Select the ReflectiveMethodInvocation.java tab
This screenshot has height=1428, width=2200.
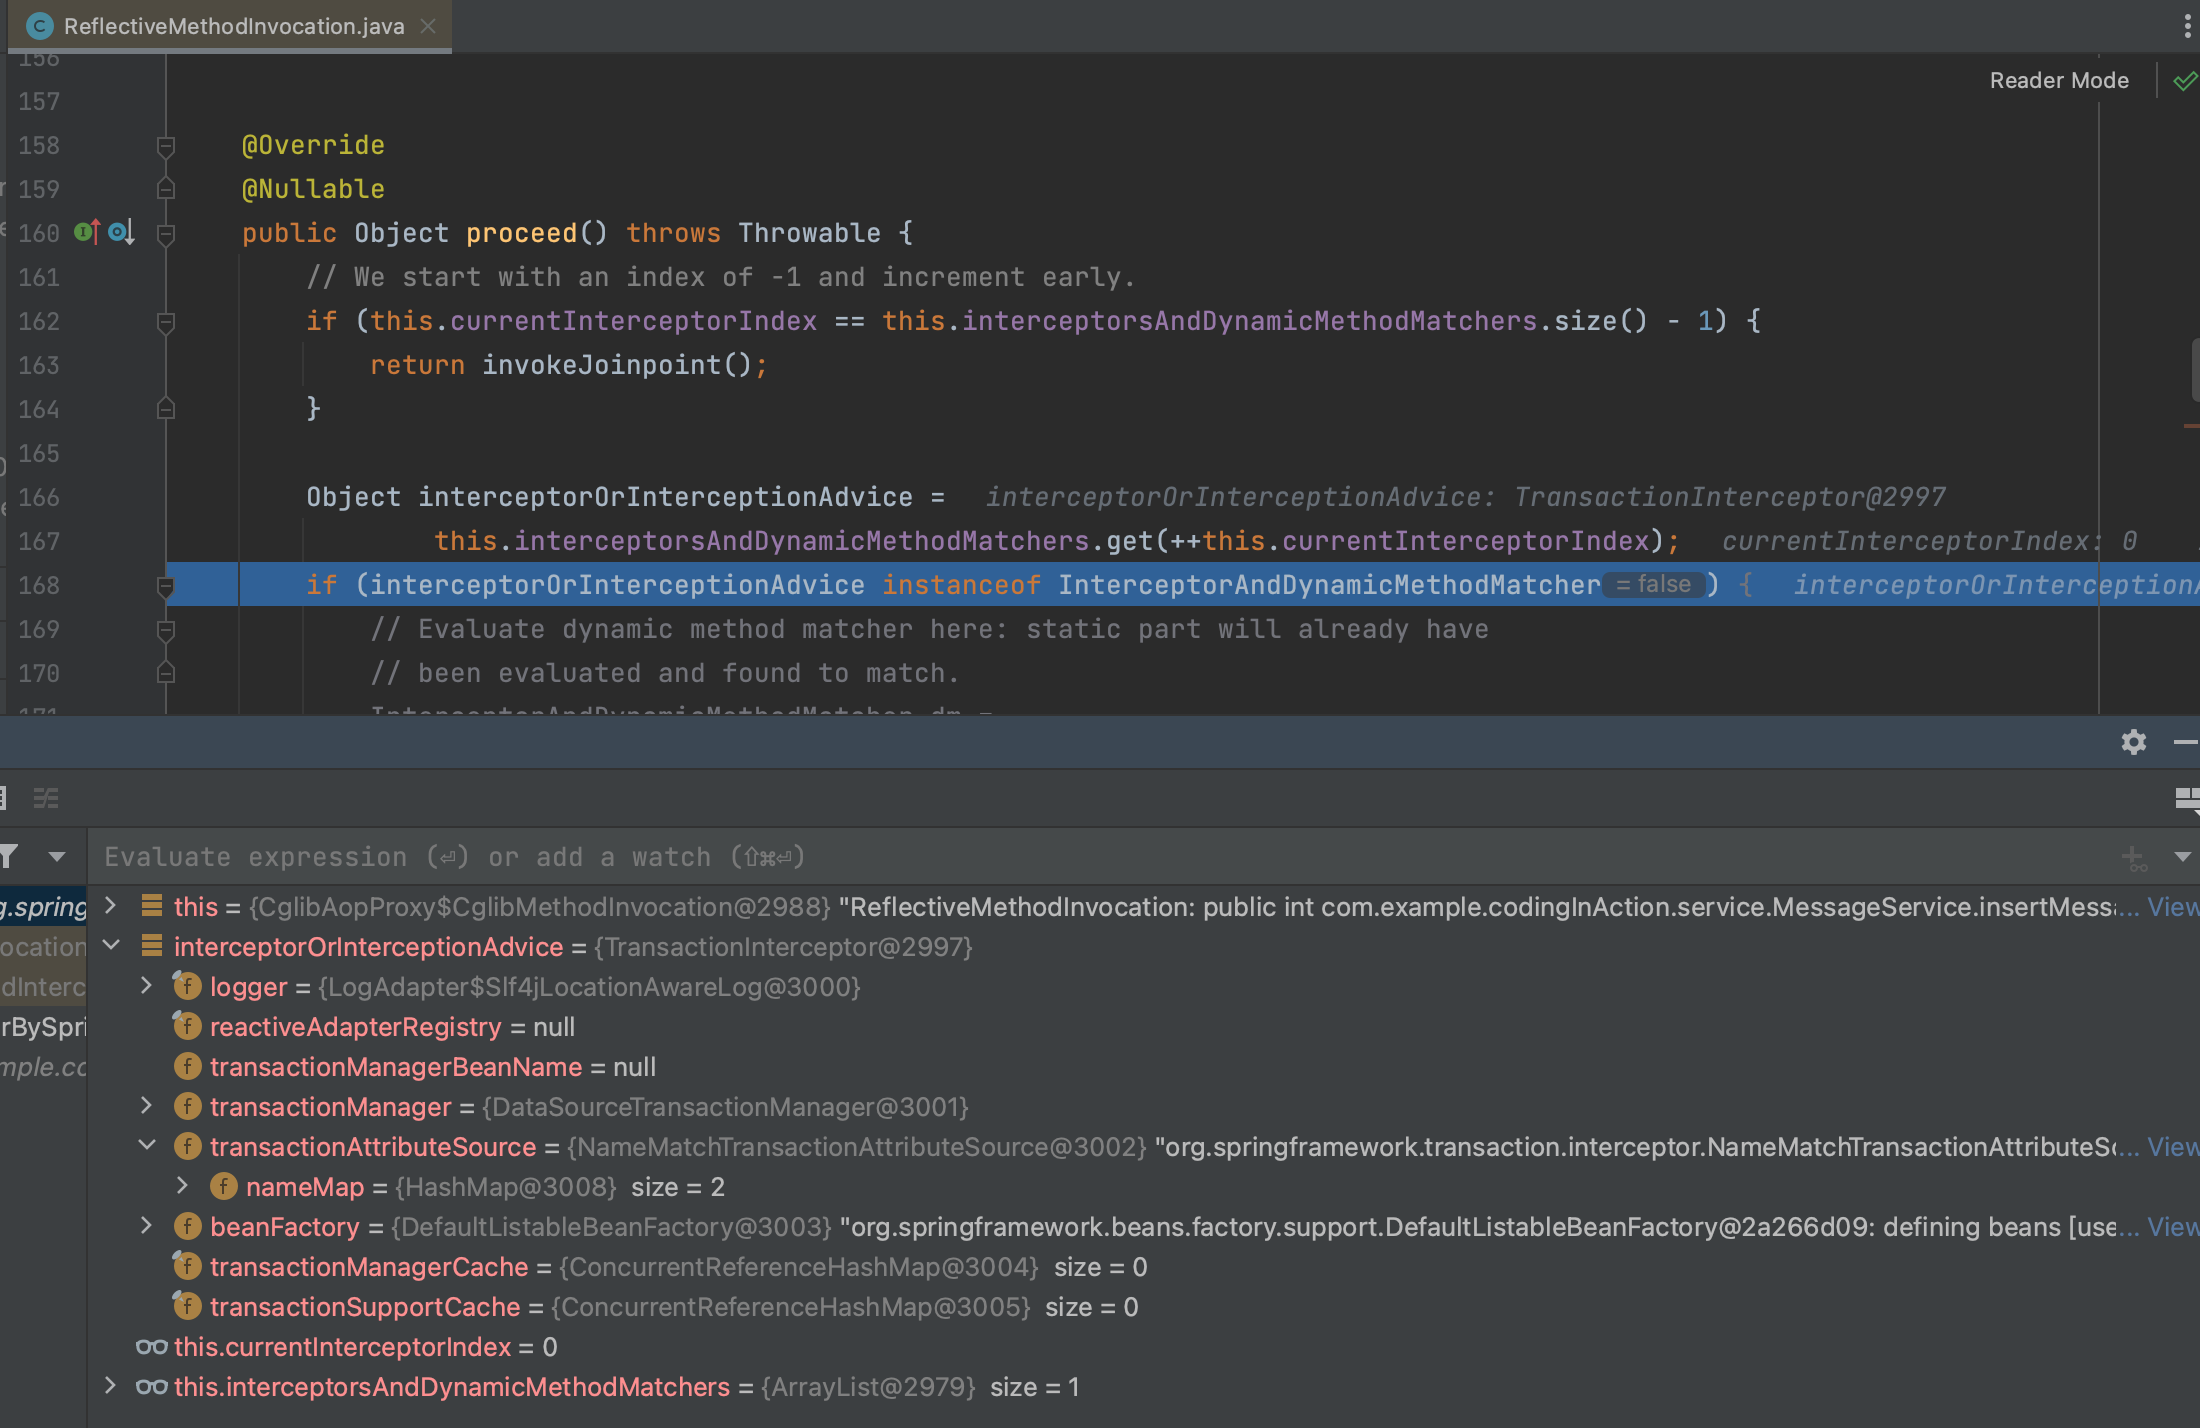pos(233,26)
